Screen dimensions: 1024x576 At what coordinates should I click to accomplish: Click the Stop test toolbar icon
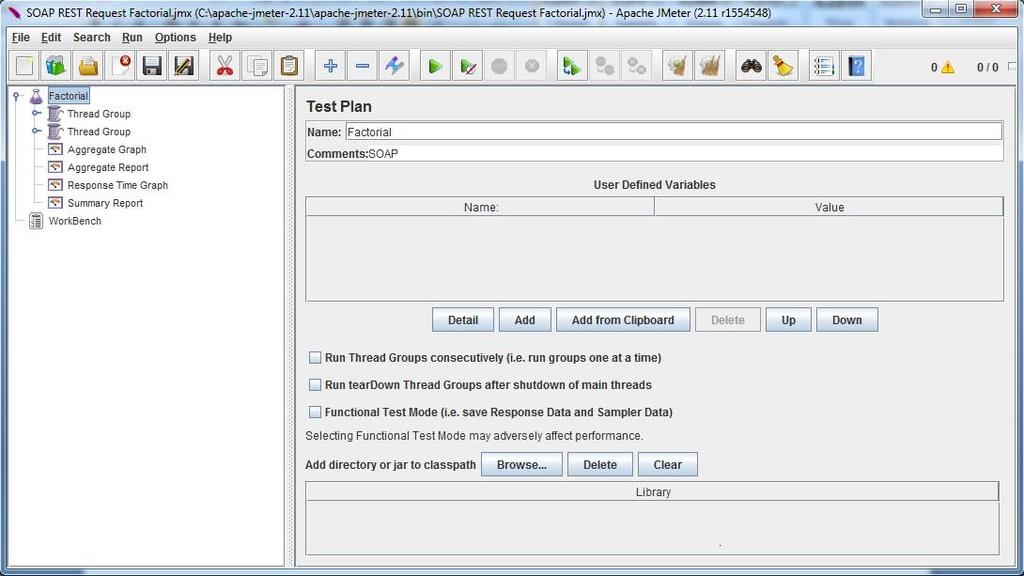tap(500, 66)
